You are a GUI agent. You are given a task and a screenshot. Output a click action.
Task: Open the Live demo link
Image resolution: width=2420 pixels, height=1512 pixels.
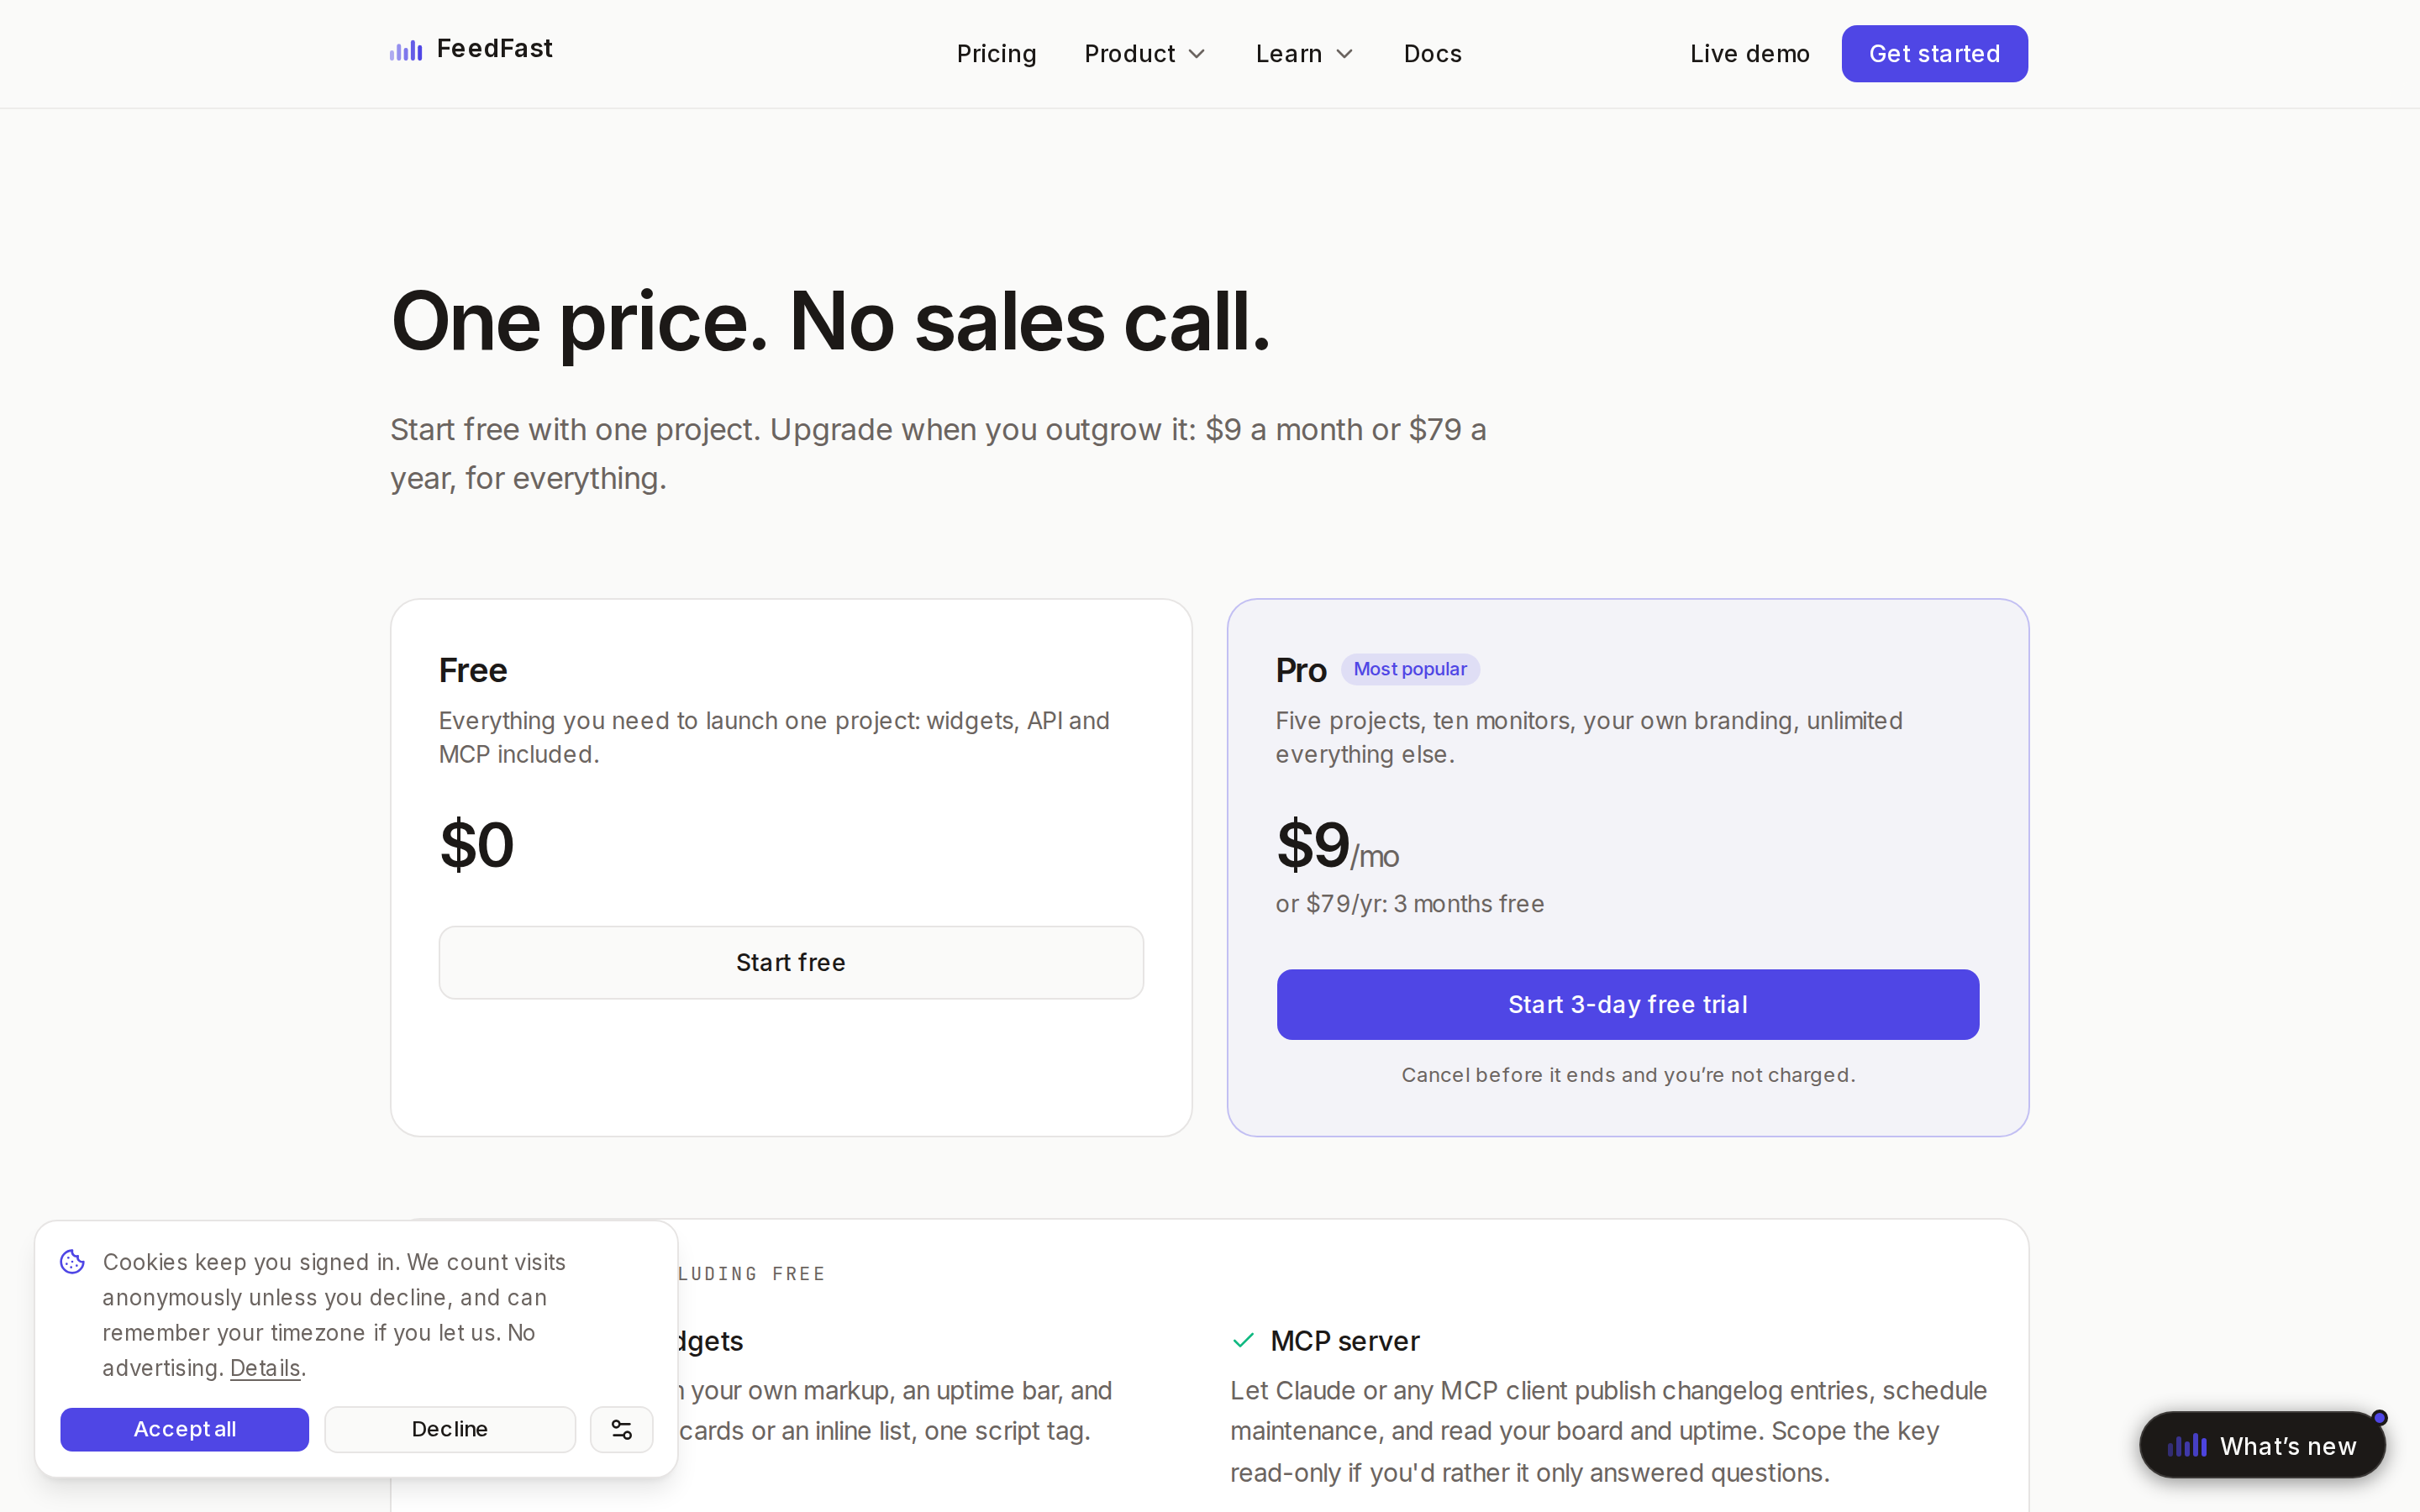[1749, 54]
